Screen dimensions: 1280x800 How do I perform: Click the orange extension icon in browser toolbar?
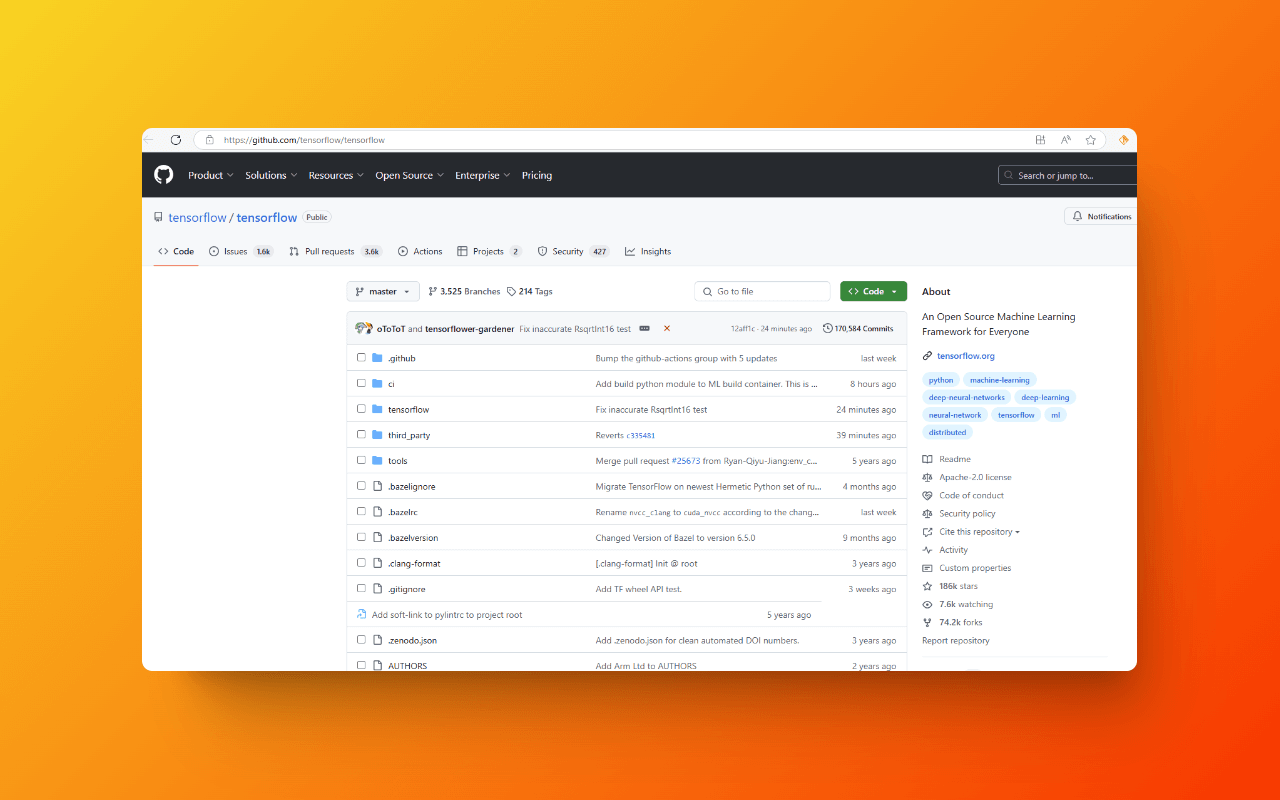click(1124, 140)
